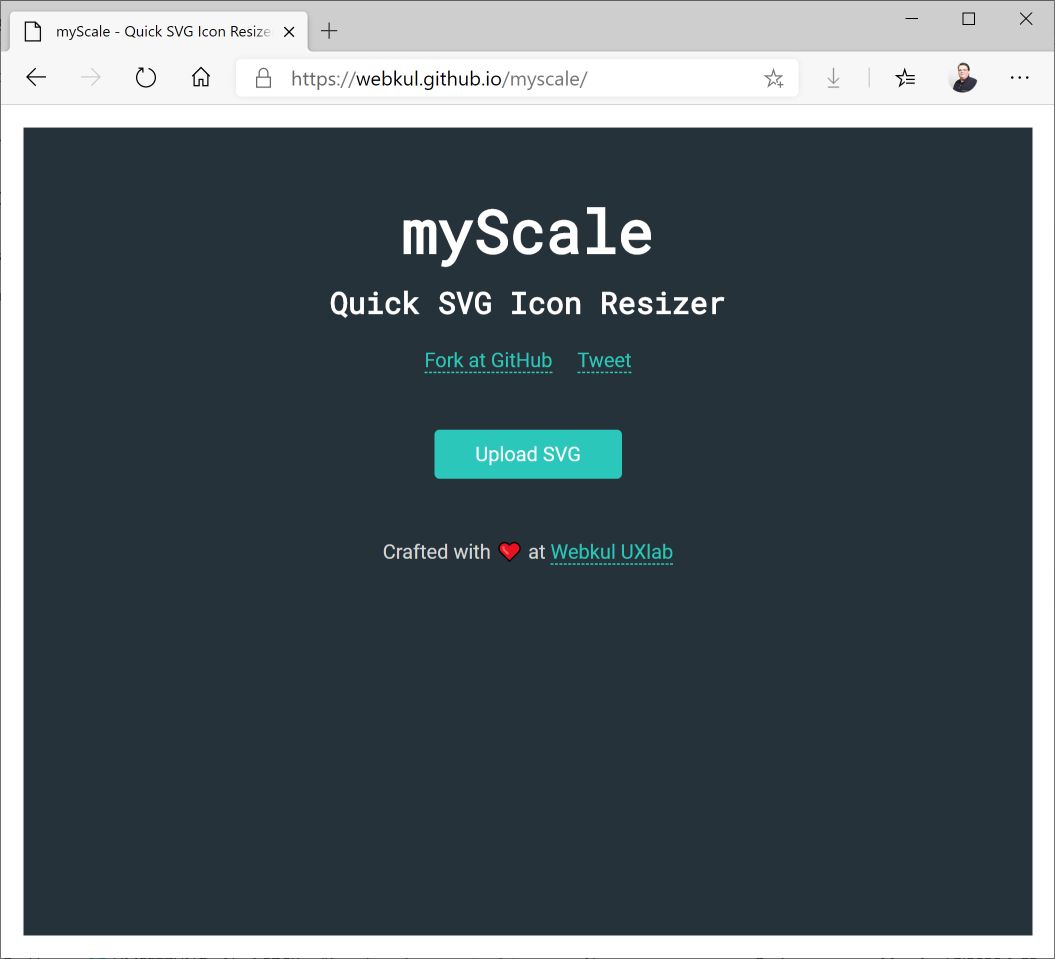This screenshot has width=1055, height=959.
Task: Open the Settings and more ellipsis menu
Action: pos(1019,78)
